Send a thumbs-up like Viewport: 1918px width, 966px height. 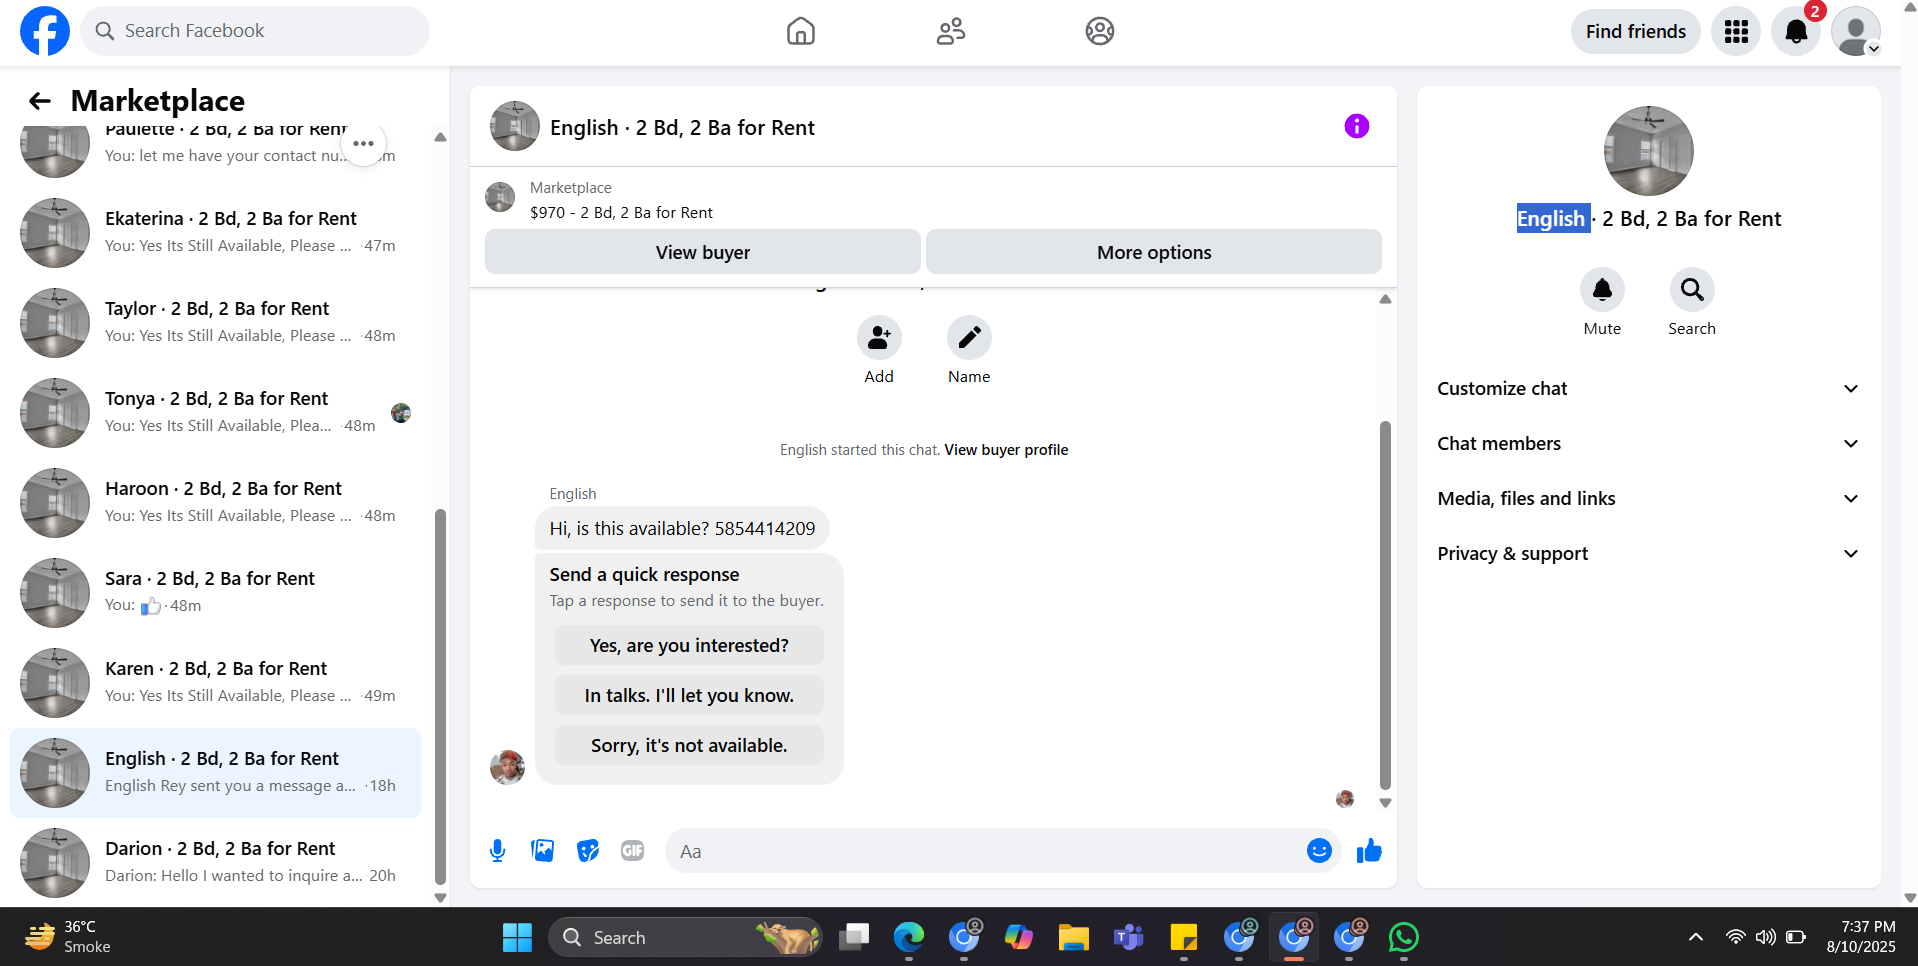[1369, 851]
